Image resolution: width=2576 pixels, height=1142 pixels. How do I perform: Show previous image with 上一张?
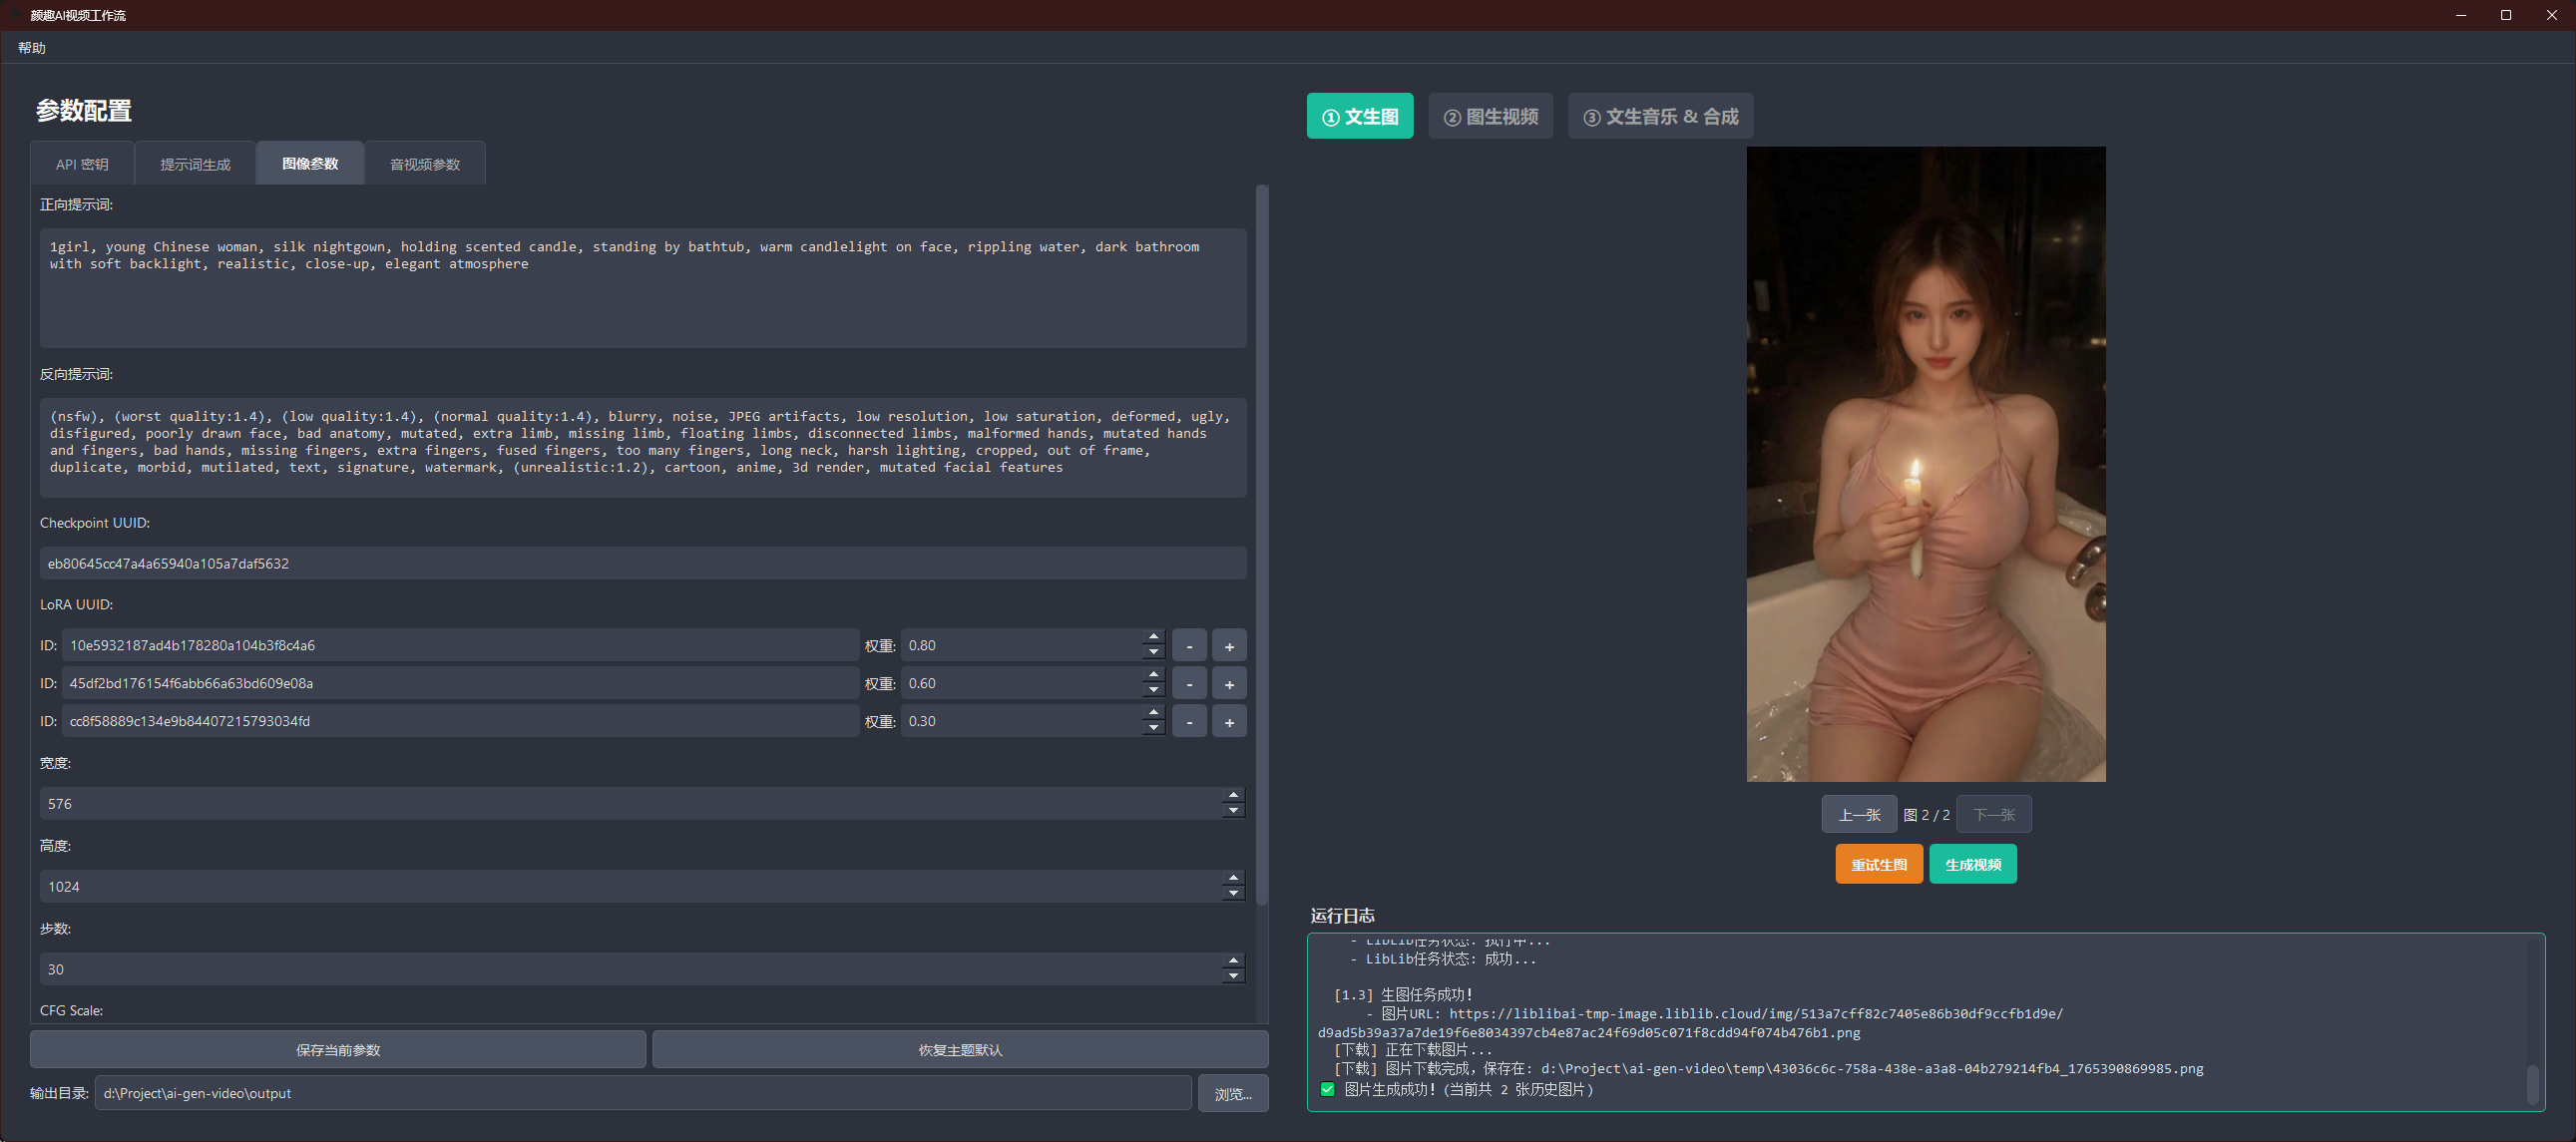coord(1859,815)
